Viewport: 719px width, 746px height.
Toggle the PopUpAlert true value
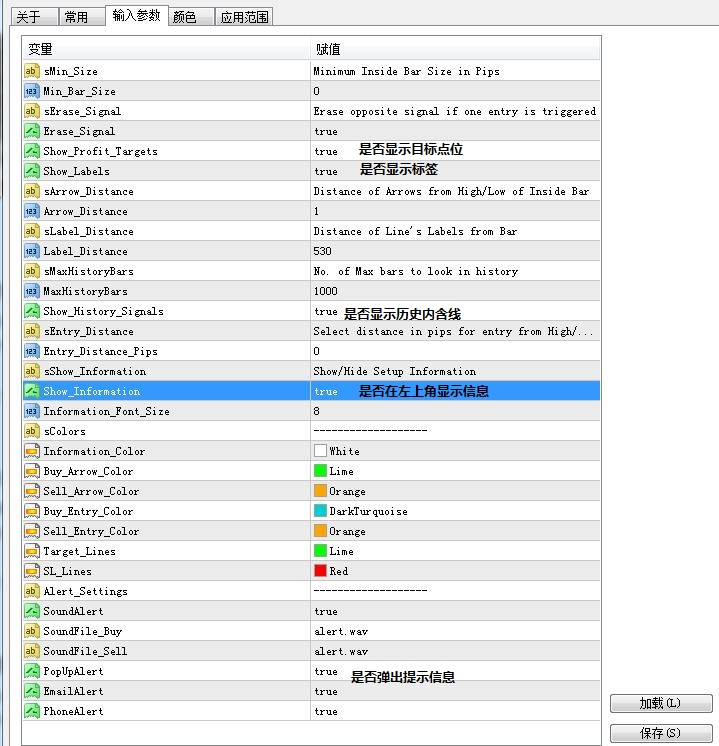tap(326, 671)
